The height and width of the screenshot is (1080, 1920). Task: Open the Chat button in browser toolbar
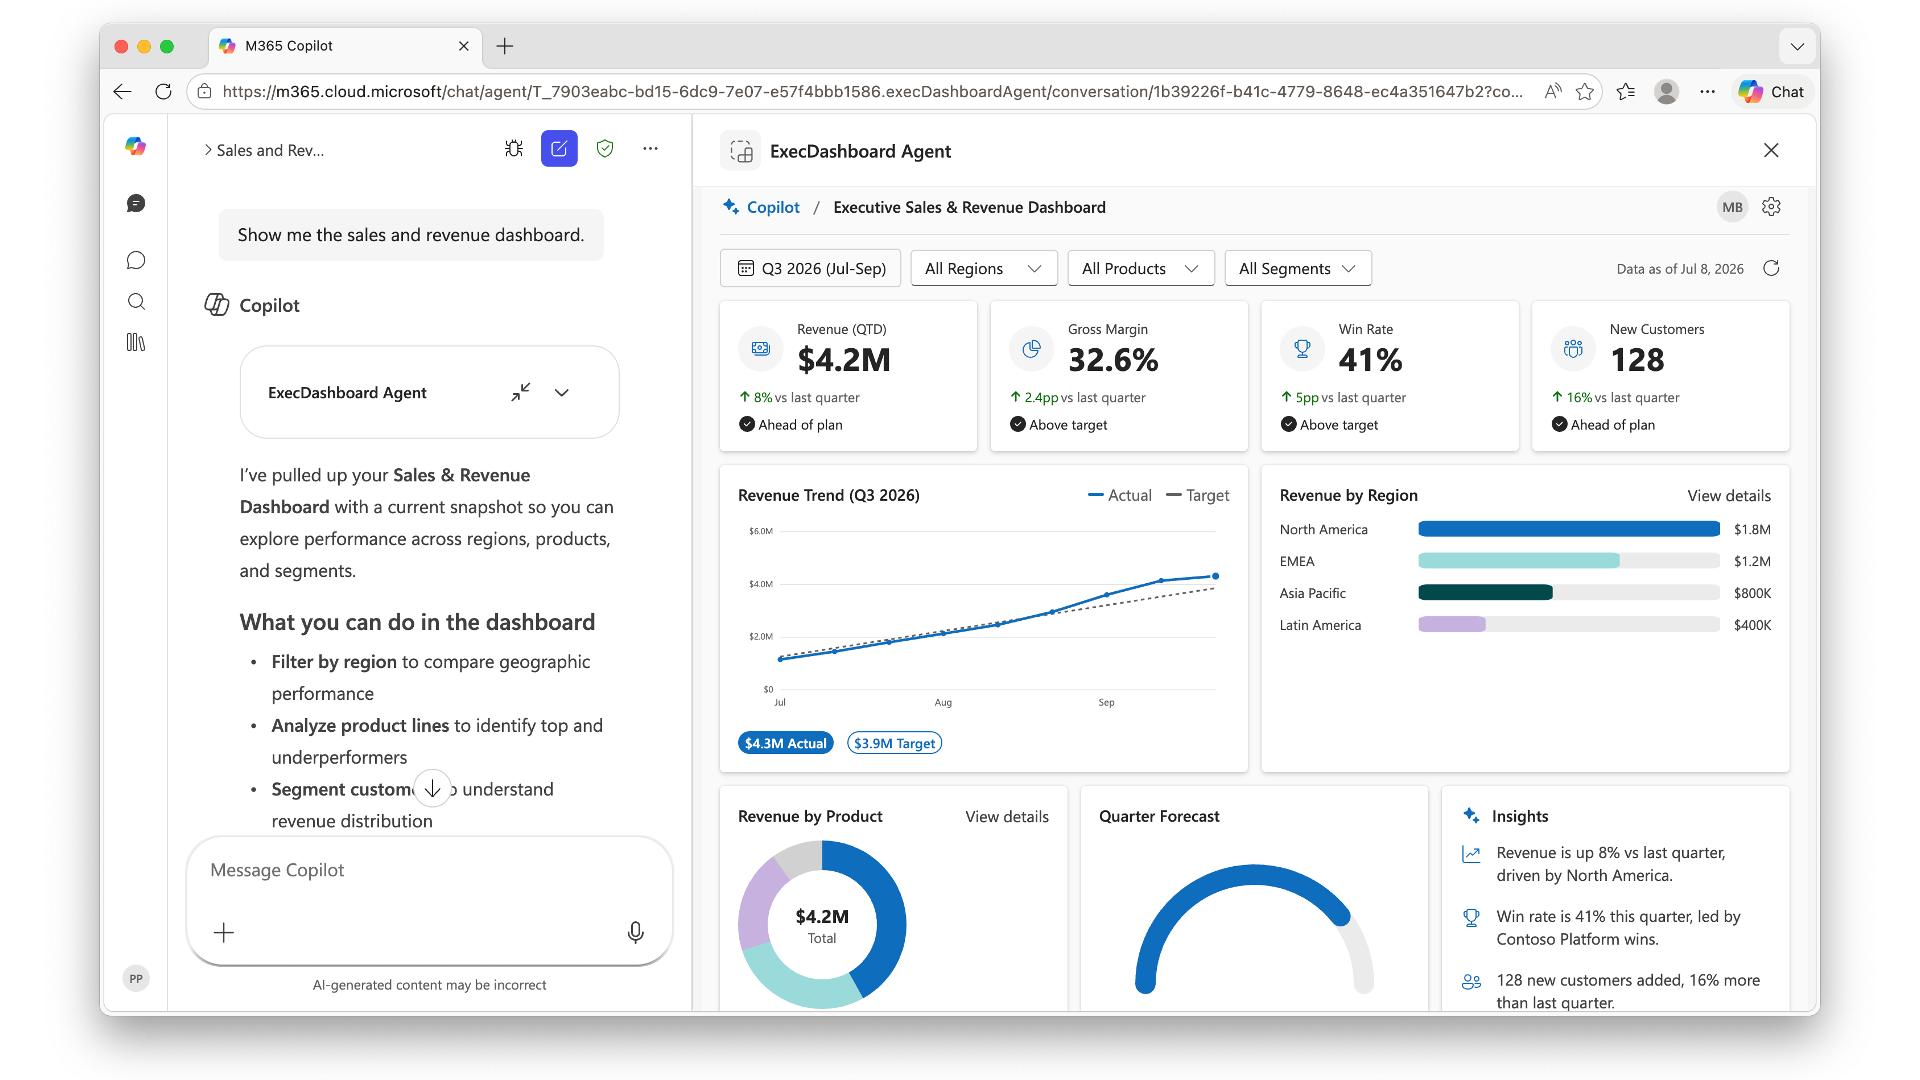1772,92
